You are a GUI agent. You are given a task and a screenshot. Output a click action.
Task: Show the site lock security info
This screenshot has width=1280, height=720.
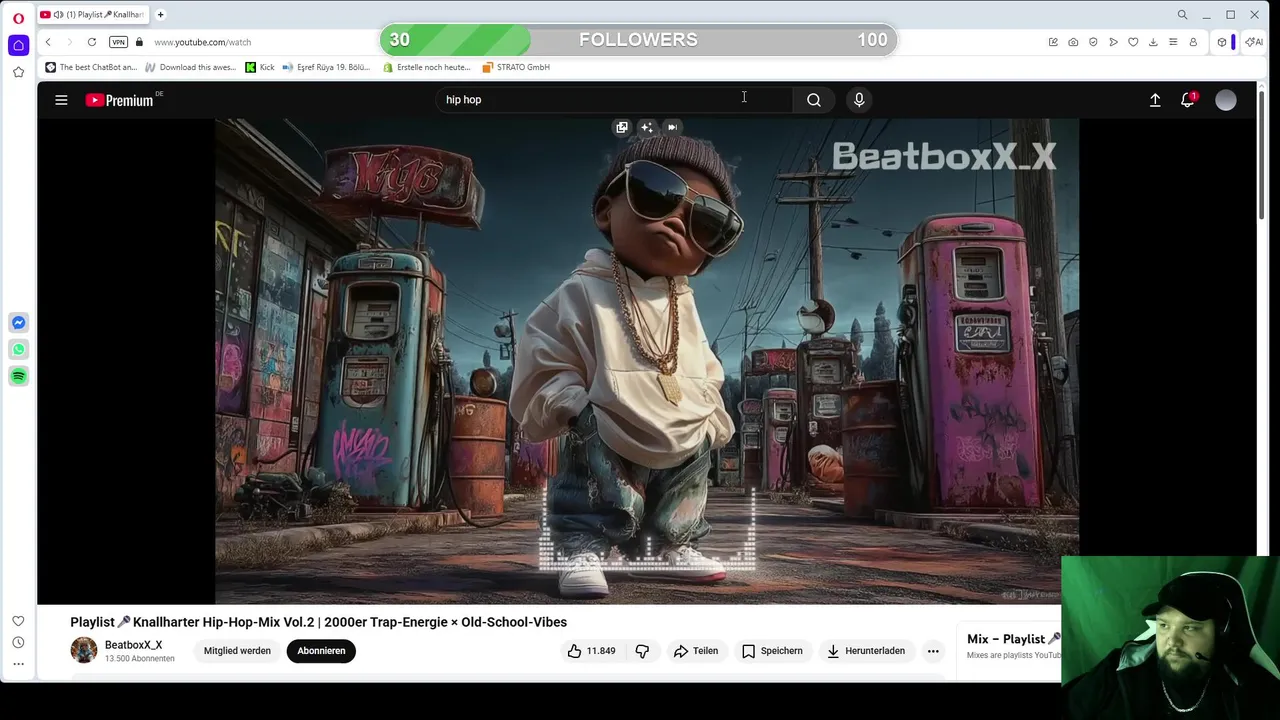[x=140, y=42]
